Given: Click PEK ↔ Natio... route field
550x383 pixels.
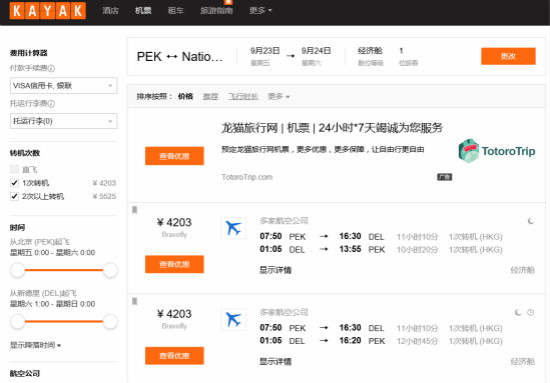Looking at the screenshot, I should coord(180,57).
